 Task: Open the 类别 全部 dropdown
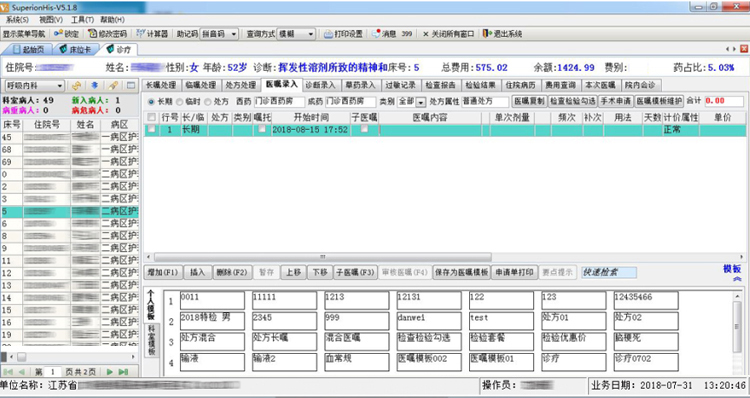coord(421,102)
